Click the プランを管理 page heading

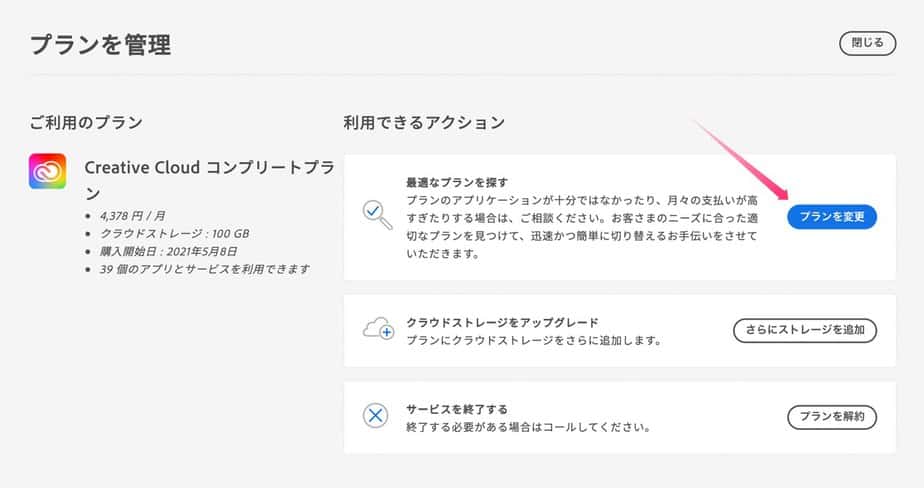(x=100, y=45)
